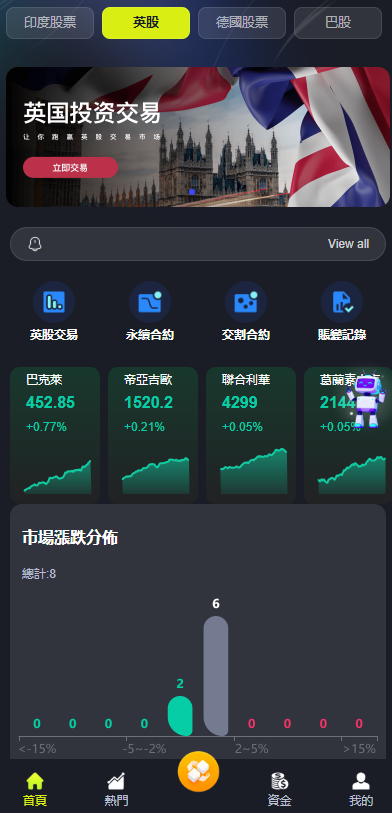This screenshot has height=813, width=392.
Task: Open 永續合約 perpetual contract icon
Action: click(x=150, y=302)
